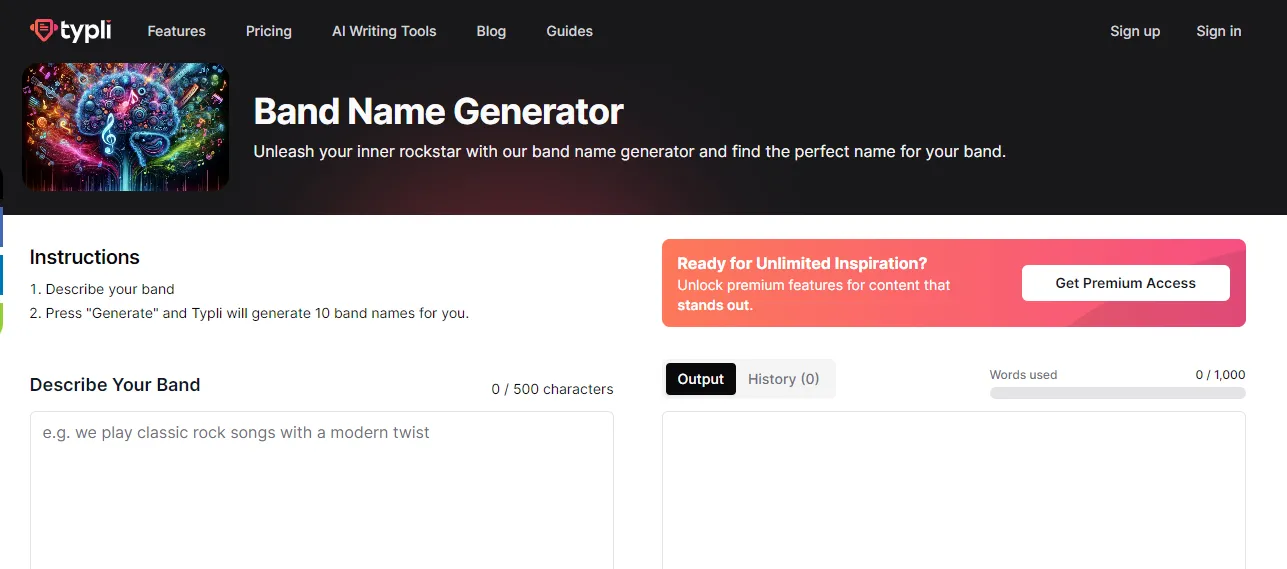
Task: Open AI Writing Tools in navigation
Action: [384, 31]
